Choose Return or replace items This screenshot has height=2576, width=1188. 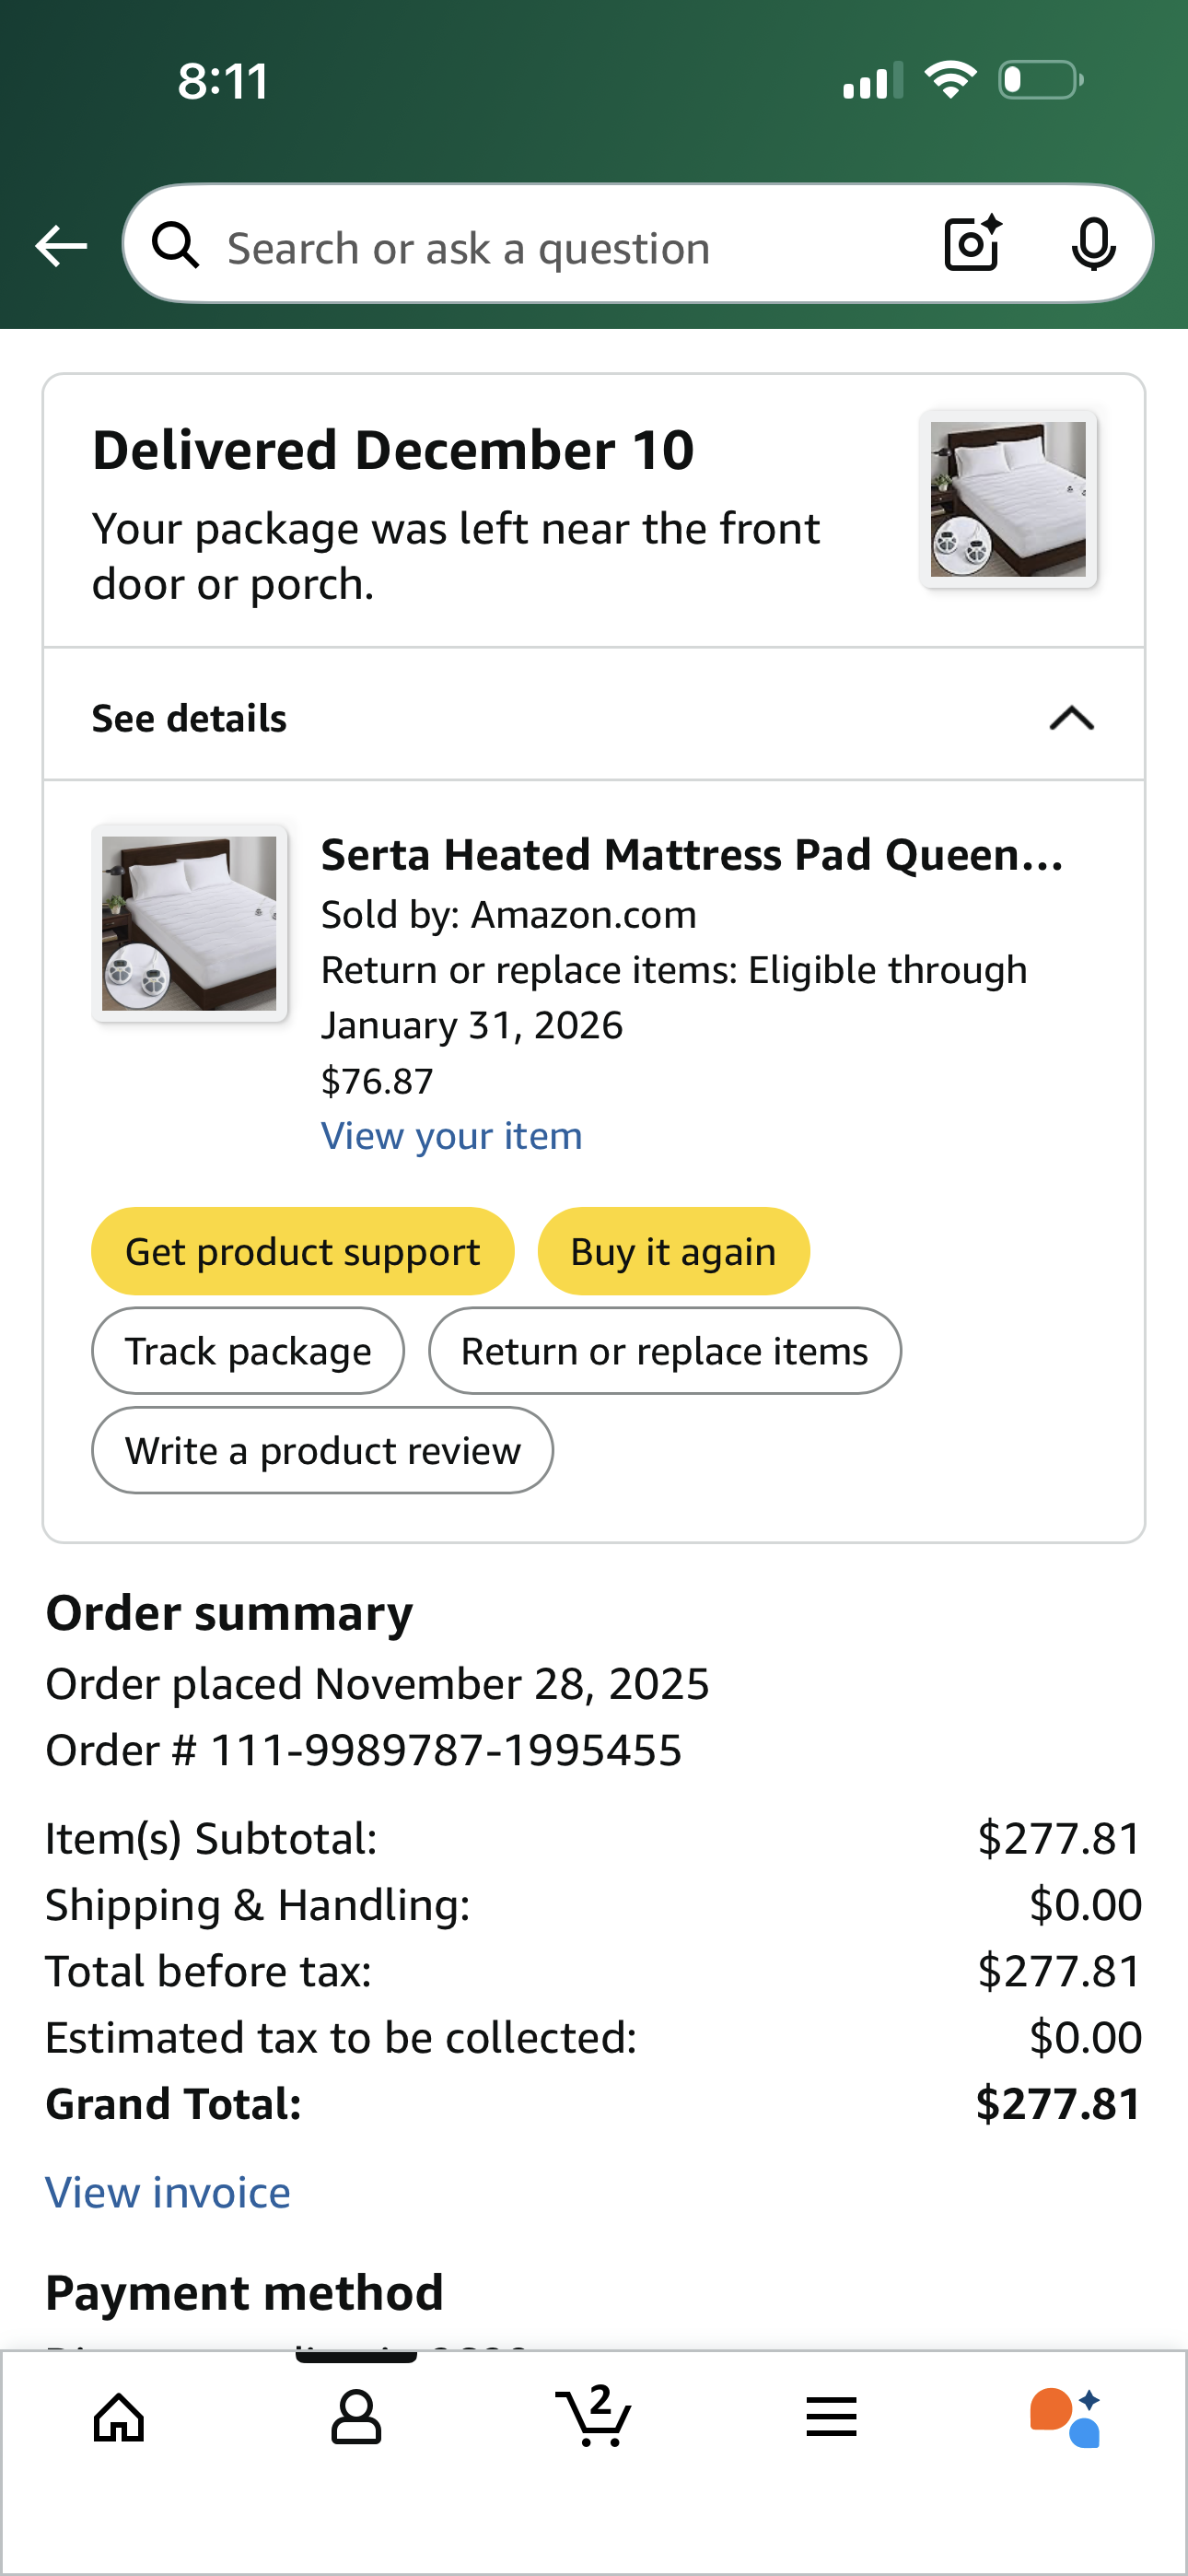(665, 1351)
